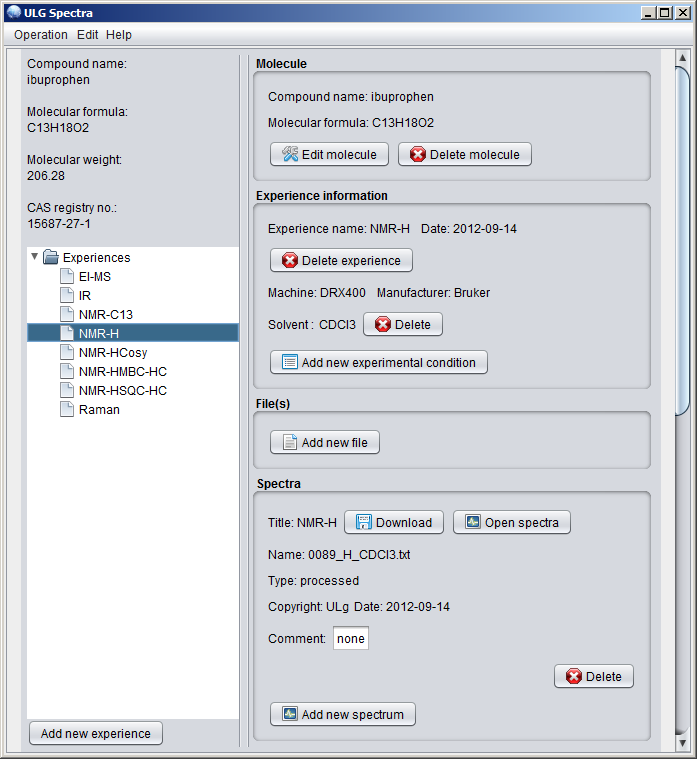Maximize the ULG Spectra window

[665, 13]
